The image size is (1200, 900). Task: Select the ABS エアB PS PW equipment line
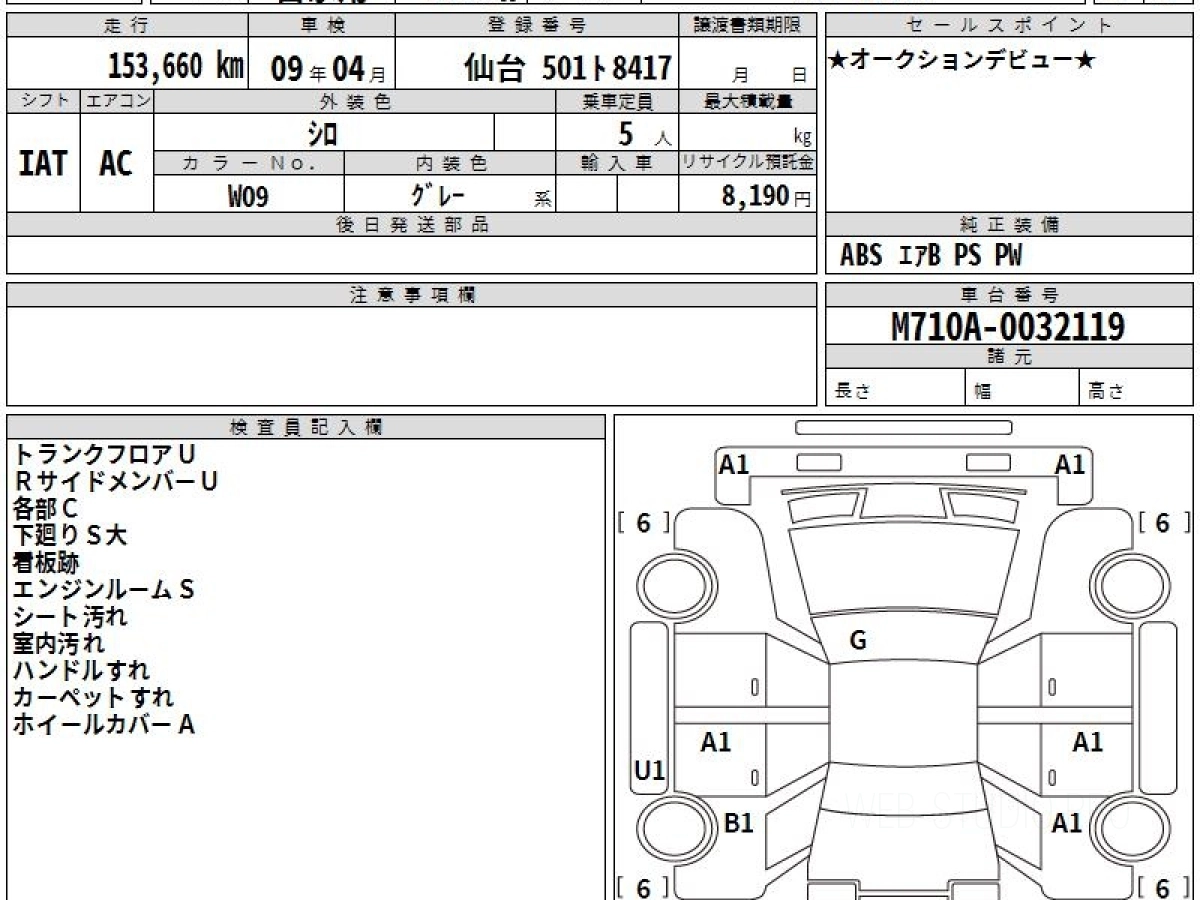[x=931, y=256]
